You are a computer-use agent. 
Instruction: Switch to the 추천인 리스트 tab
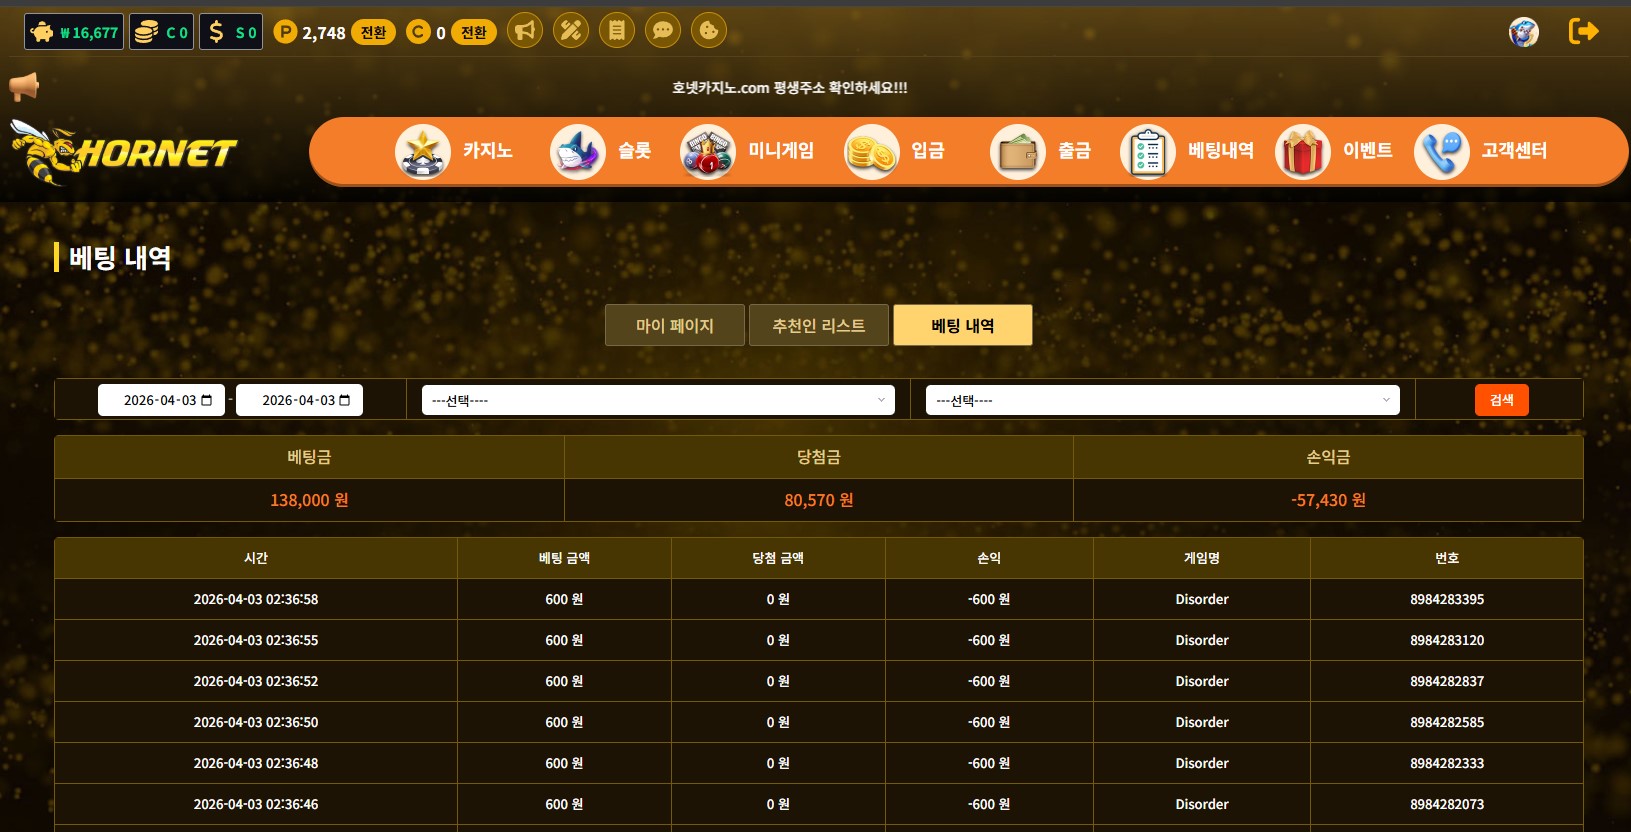[x=818, y=325]
